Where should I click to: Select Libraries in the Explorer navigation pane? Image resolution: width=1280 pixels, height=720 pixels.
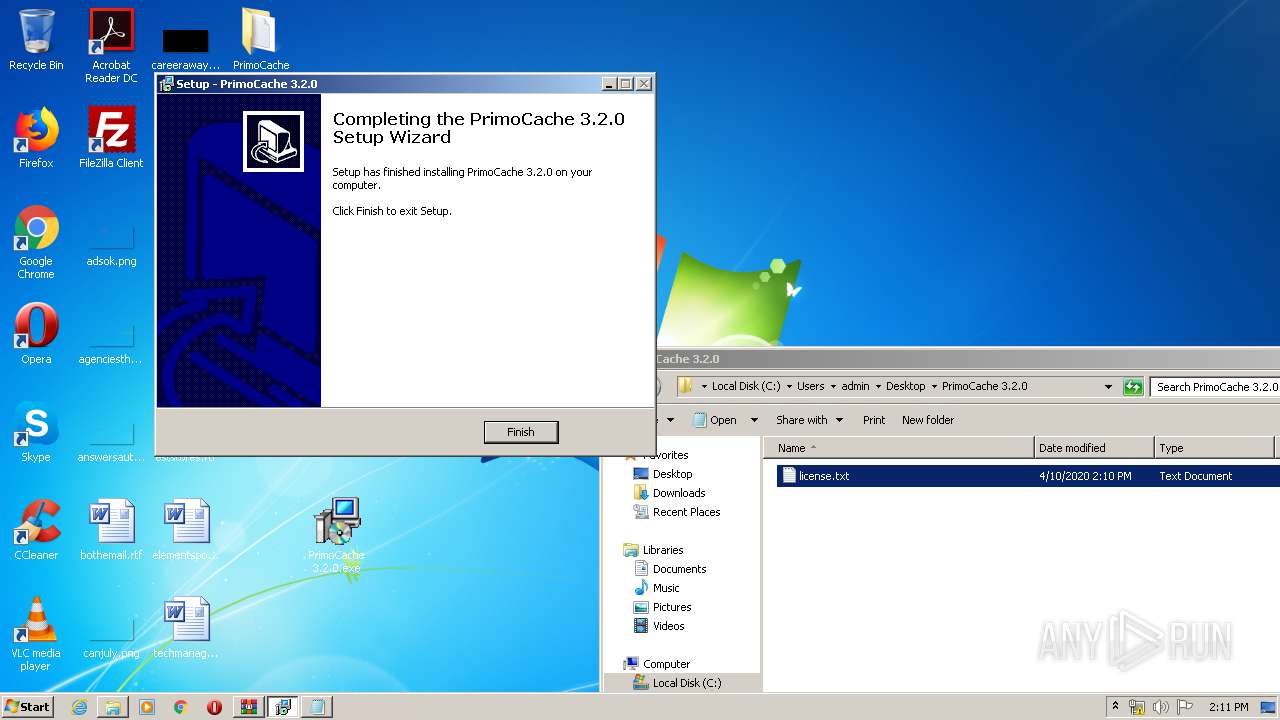click(x=663, y=550)
